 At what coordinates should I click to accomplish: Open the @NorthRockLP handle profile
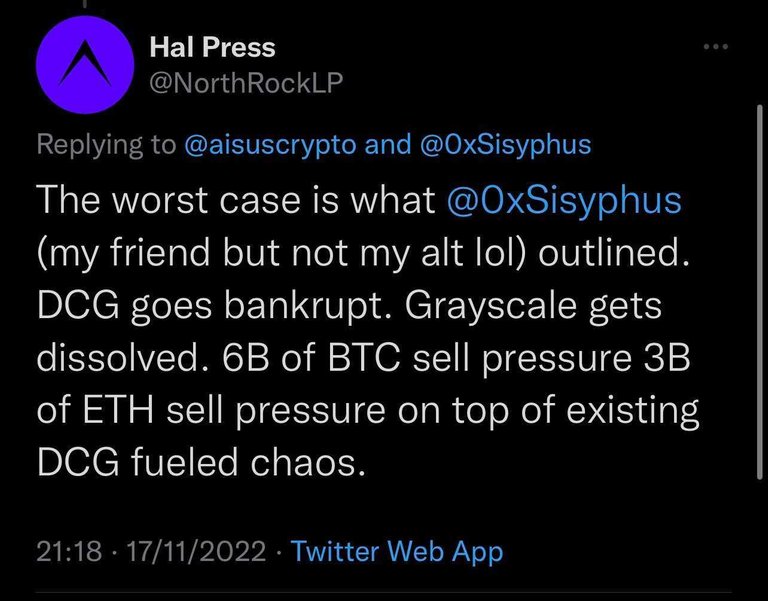(x=246, y=82)
